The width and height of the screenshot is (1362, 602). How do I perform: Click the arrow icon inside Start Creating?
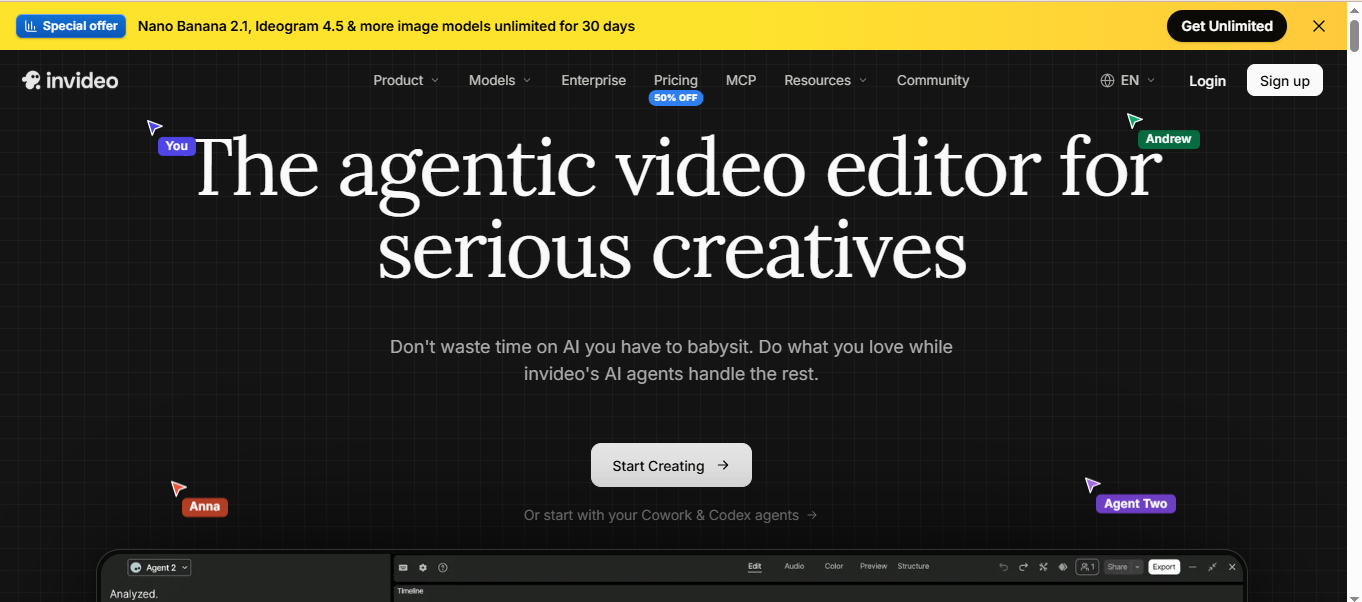[x=723, y=465]
